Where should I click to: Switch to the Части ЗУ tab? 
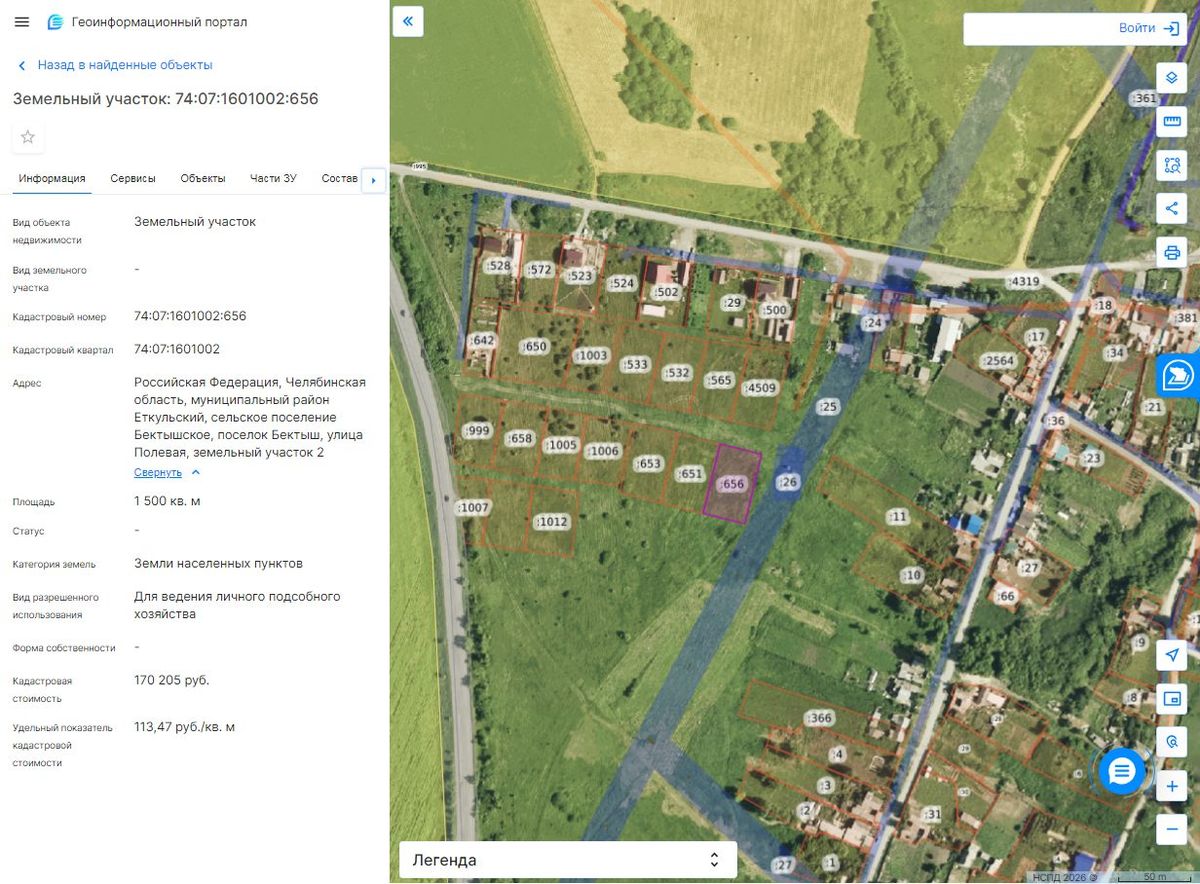(x=273, y=178)
